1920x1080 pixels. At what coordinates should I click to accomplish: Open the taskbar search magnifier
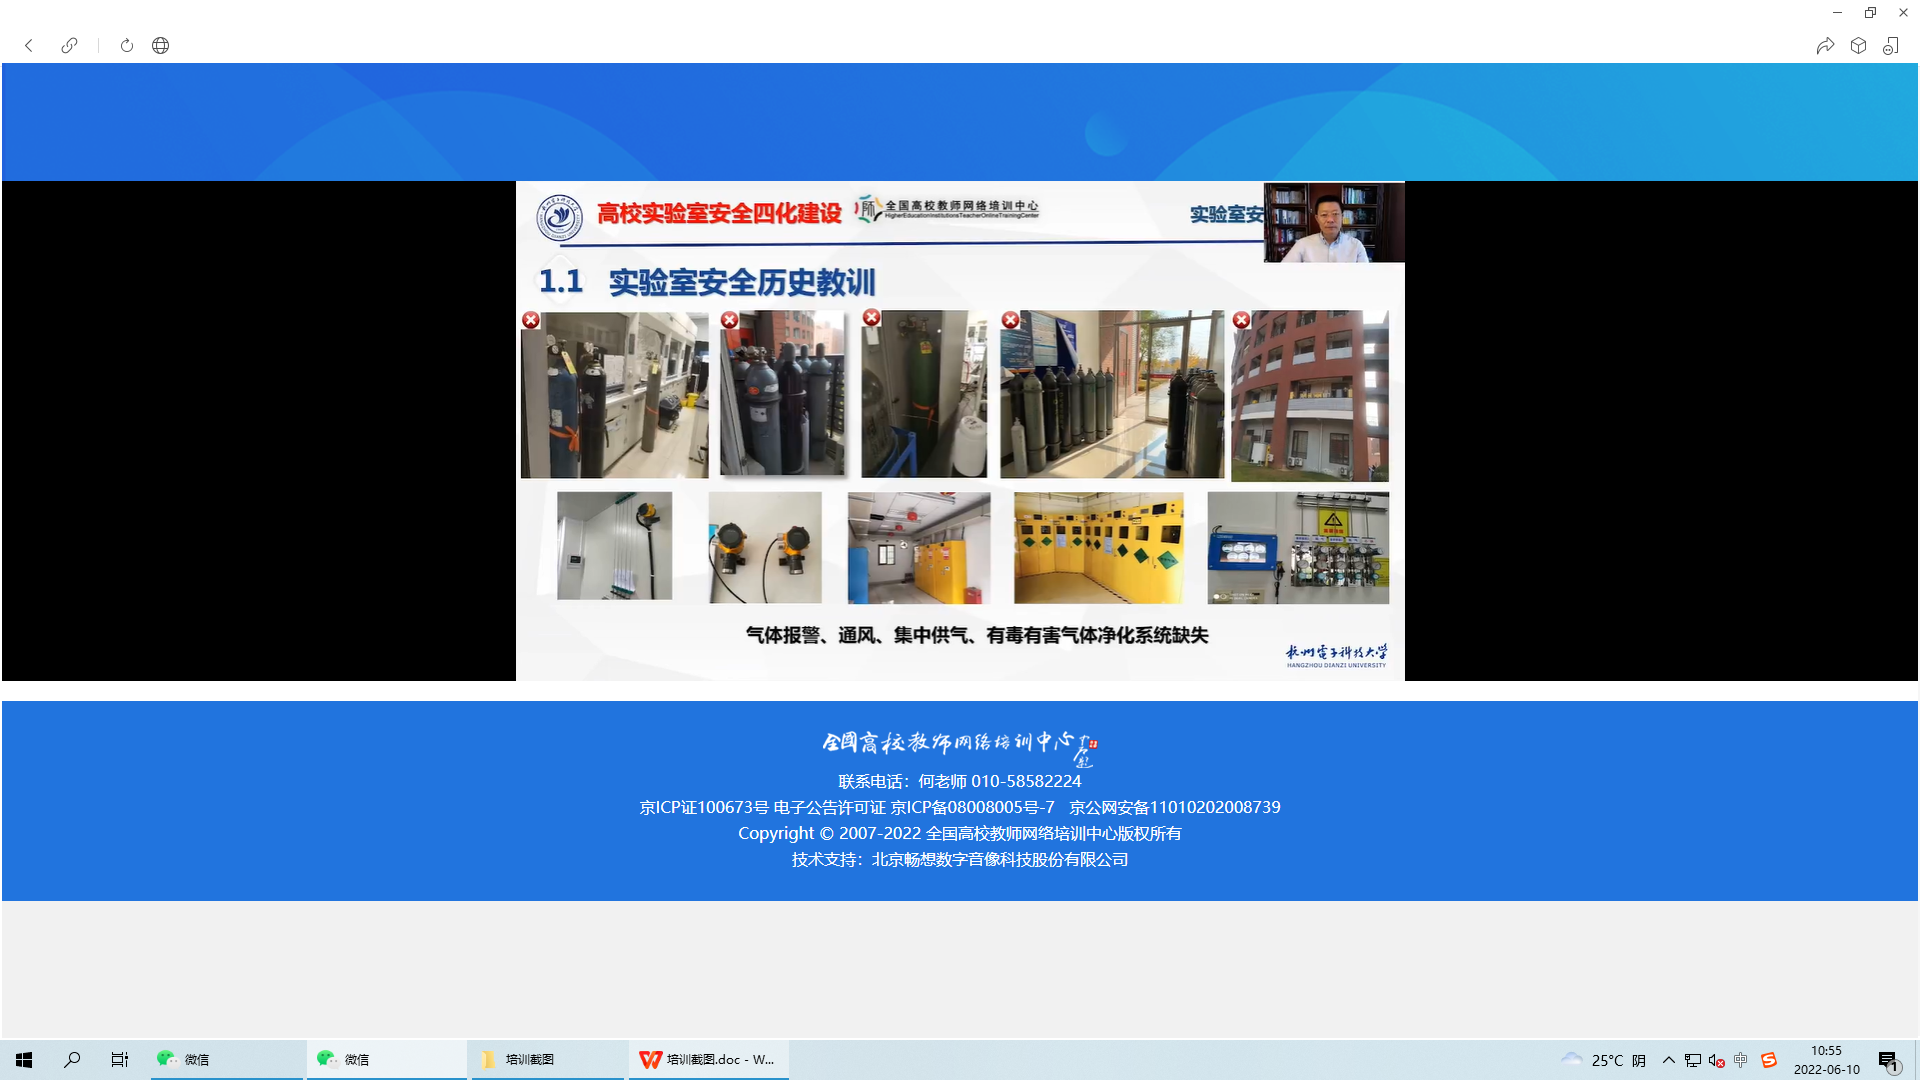[x=72, y=1060]
